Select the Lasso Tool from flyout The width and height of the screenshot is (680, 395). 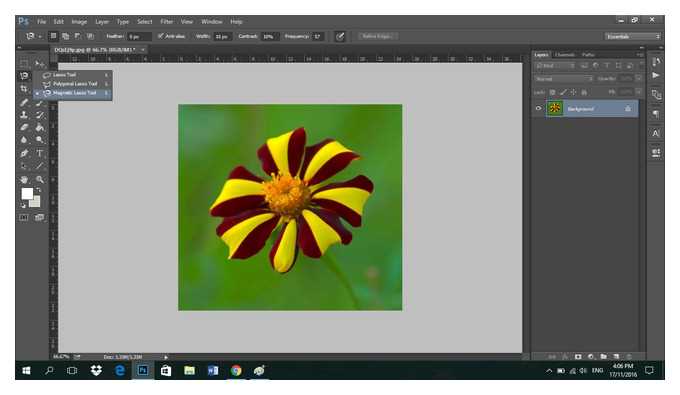pyautogui.click(x=74, y=75)
